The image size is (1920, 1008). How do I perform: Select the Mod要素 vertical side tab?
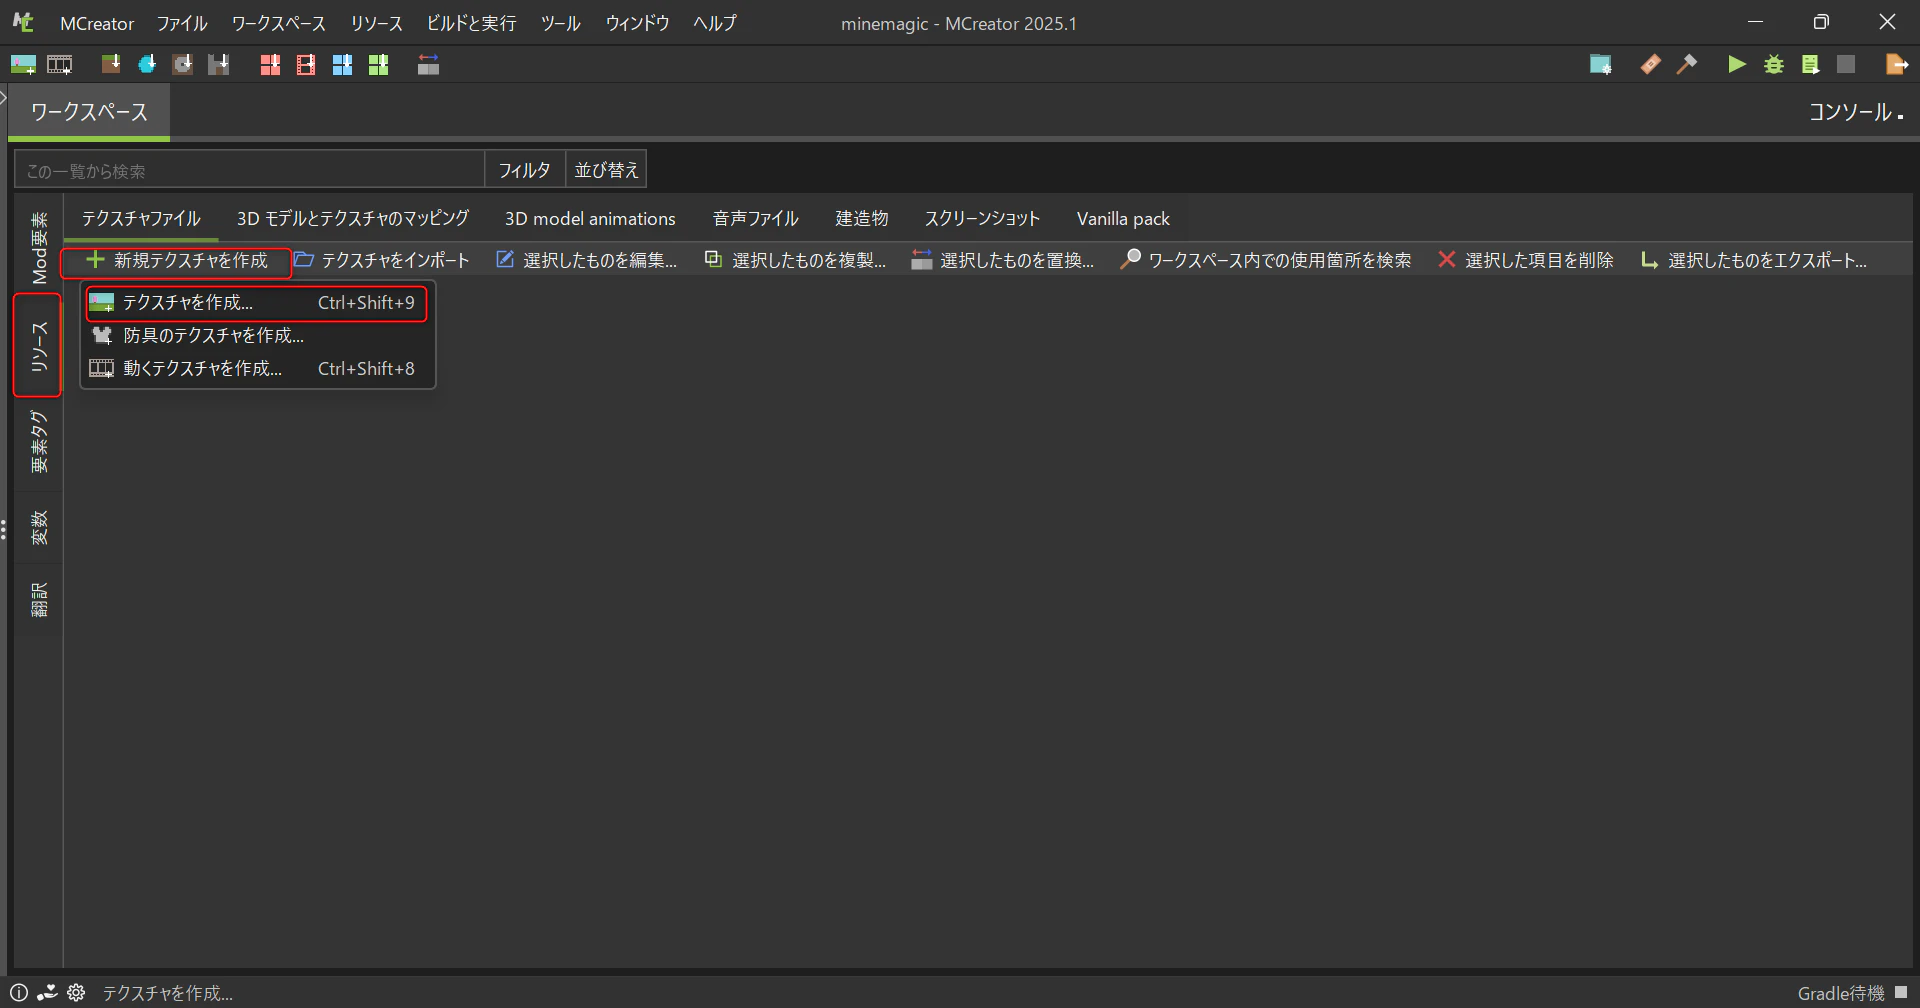point(39,248)
